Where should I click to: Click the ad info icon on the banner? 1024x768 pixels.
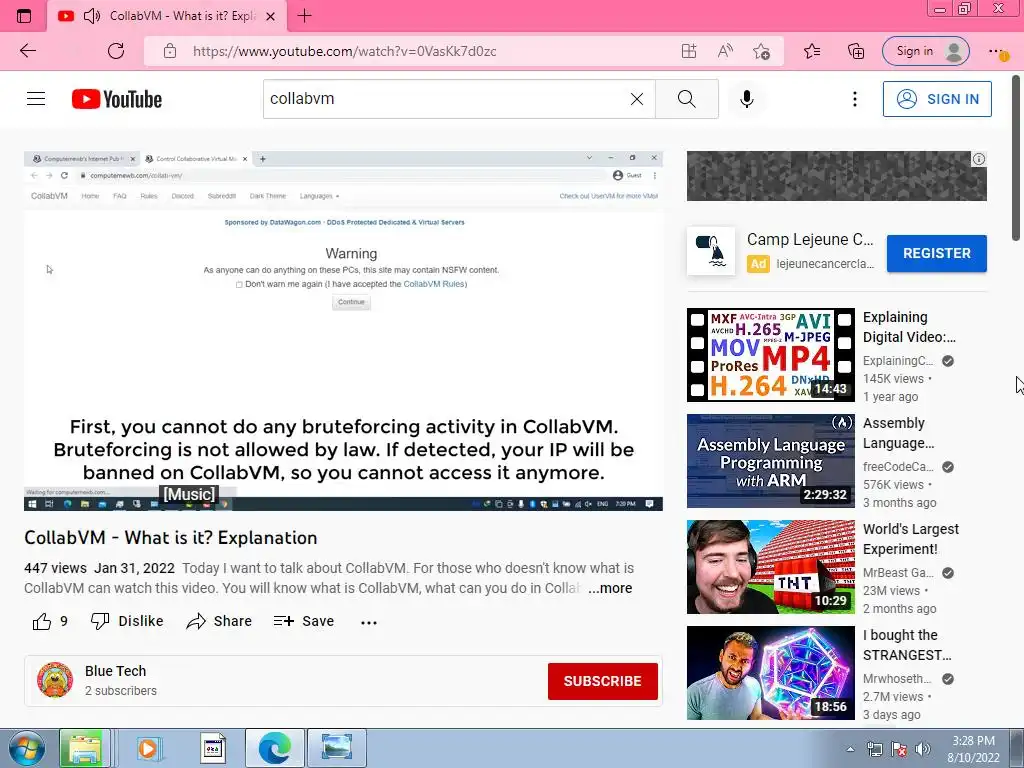point(978,159)
